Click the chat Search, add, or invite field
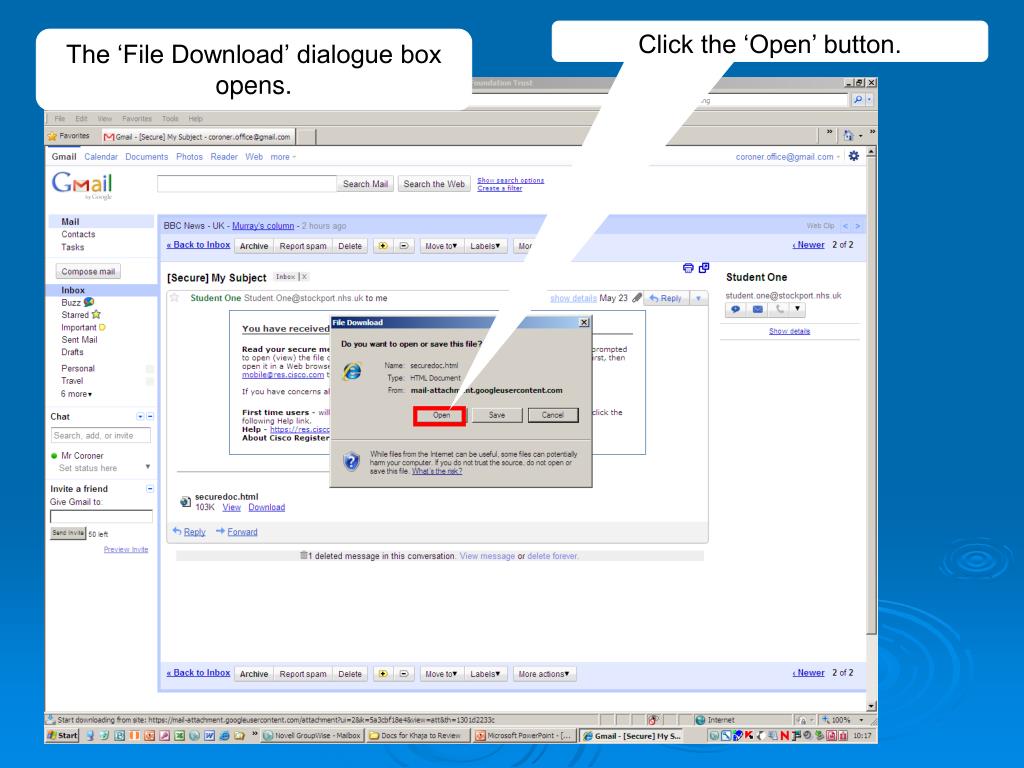The width and height of the screenshot is (1024, 768). tap(101, 436)
